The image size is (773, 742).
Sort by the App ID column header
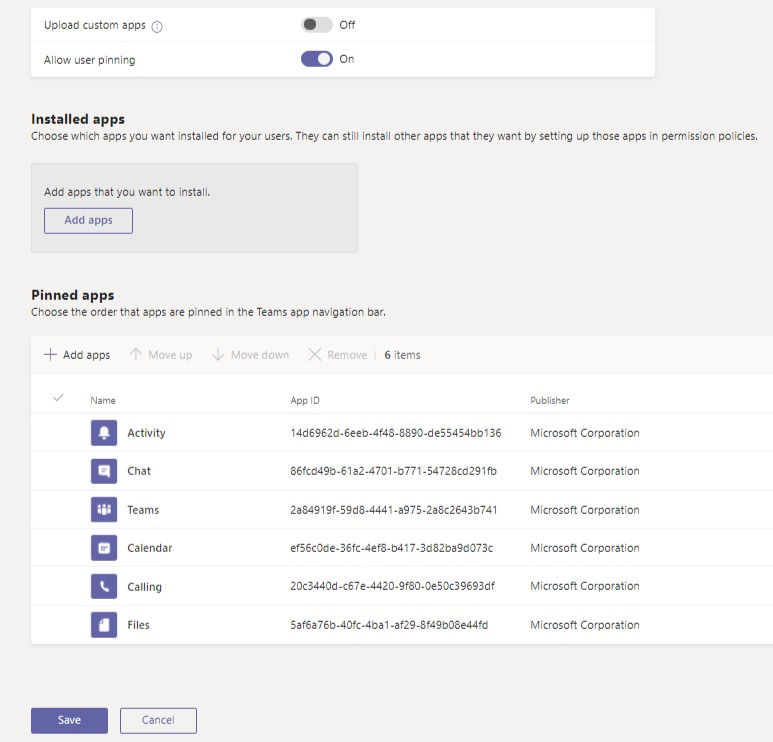click(305, 400)
